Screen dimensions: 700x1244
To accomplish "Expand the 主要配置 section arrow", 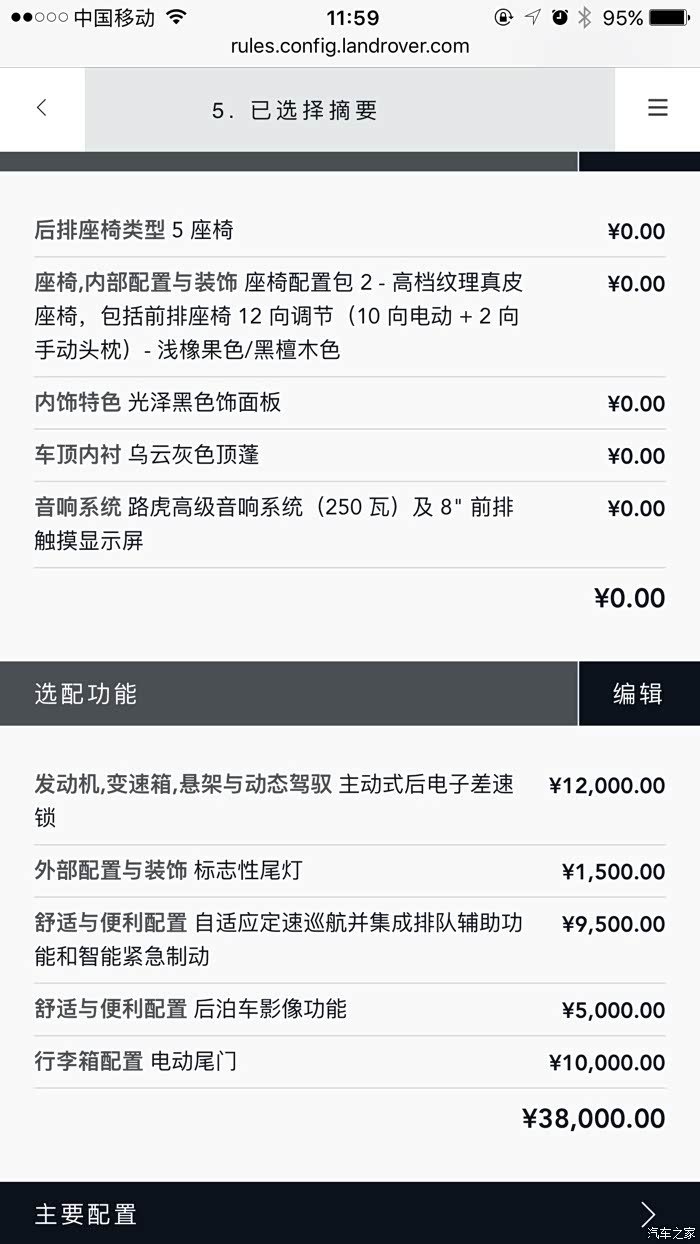I will pyautogui.click(x=648, y=1213).
